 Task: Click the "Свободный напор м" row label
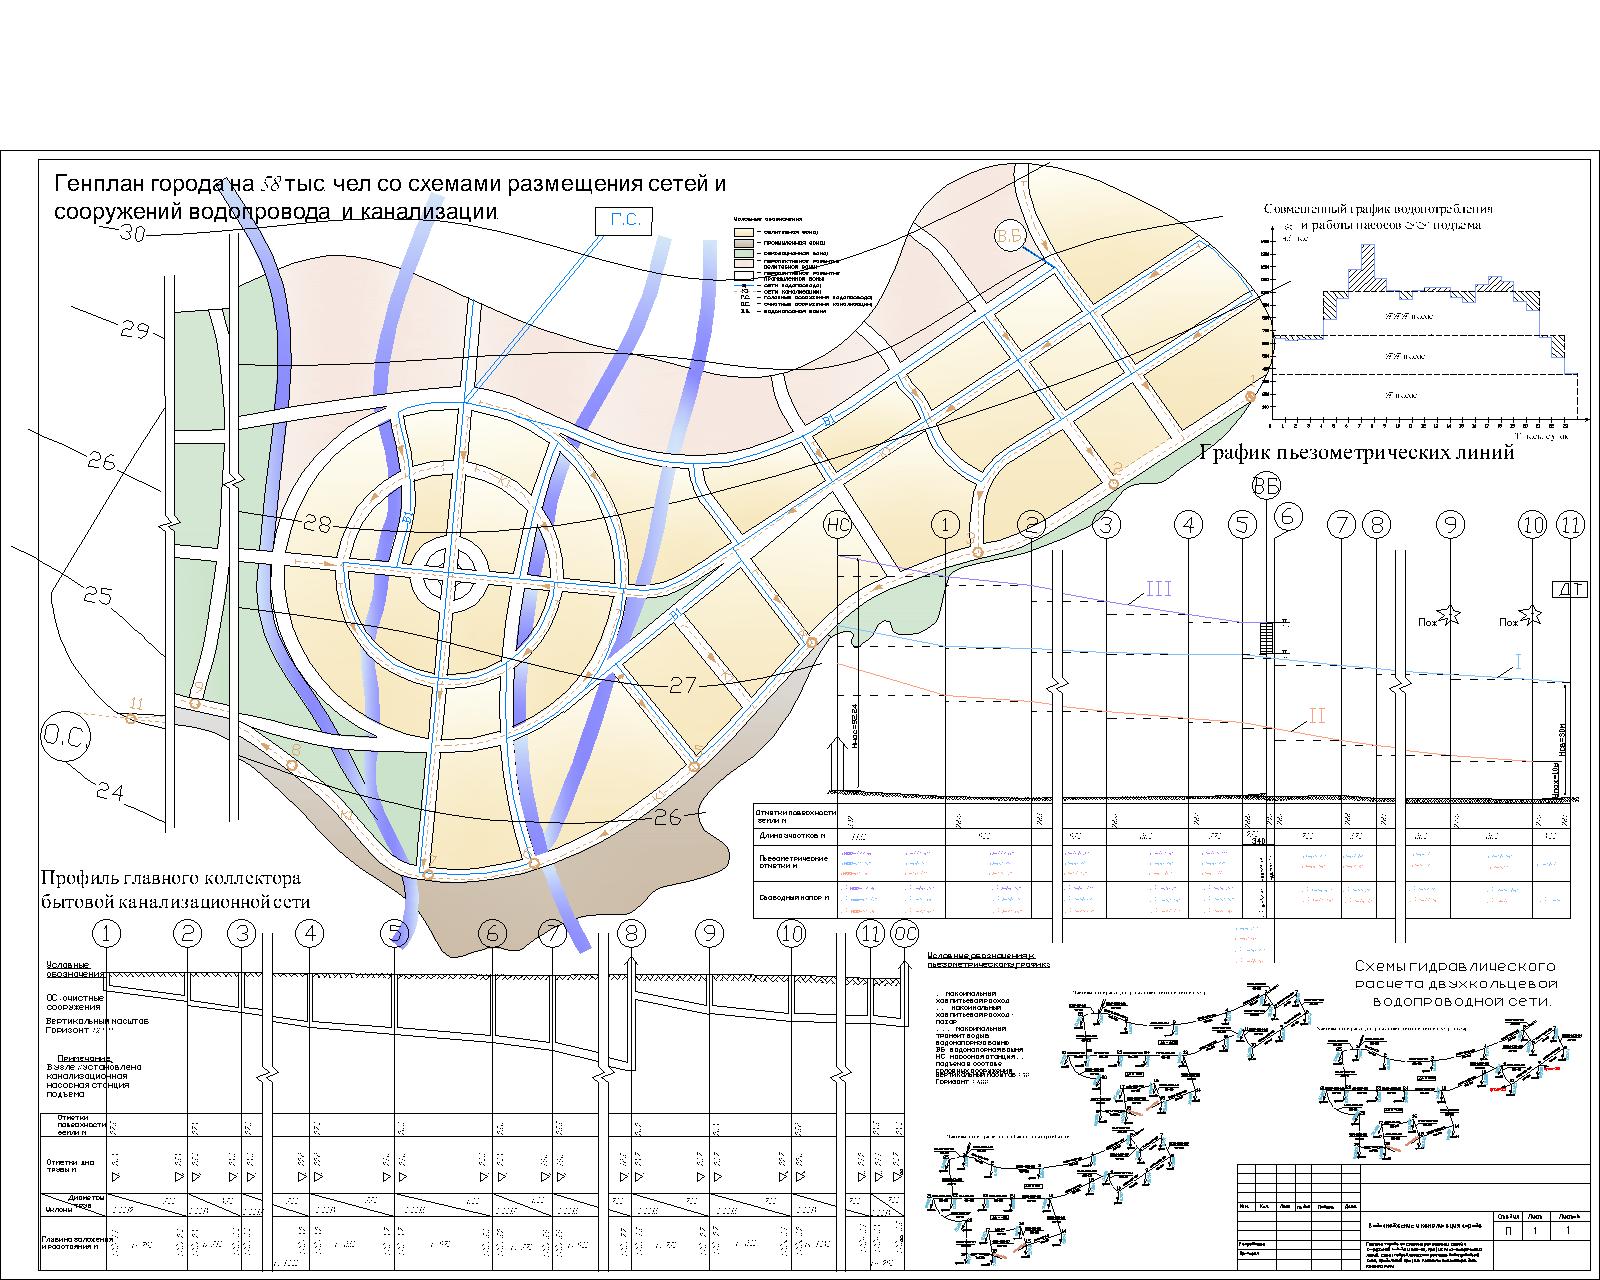[795, 897]
